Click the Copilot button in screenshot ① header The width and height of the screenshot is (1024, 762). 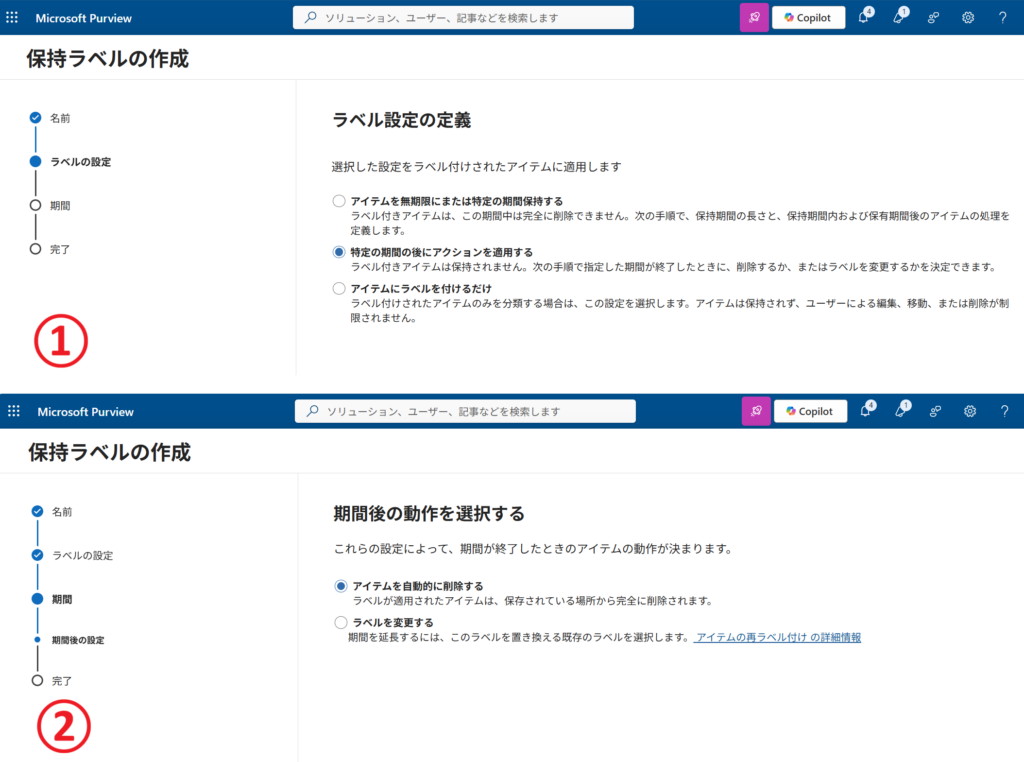coord(808,18)
